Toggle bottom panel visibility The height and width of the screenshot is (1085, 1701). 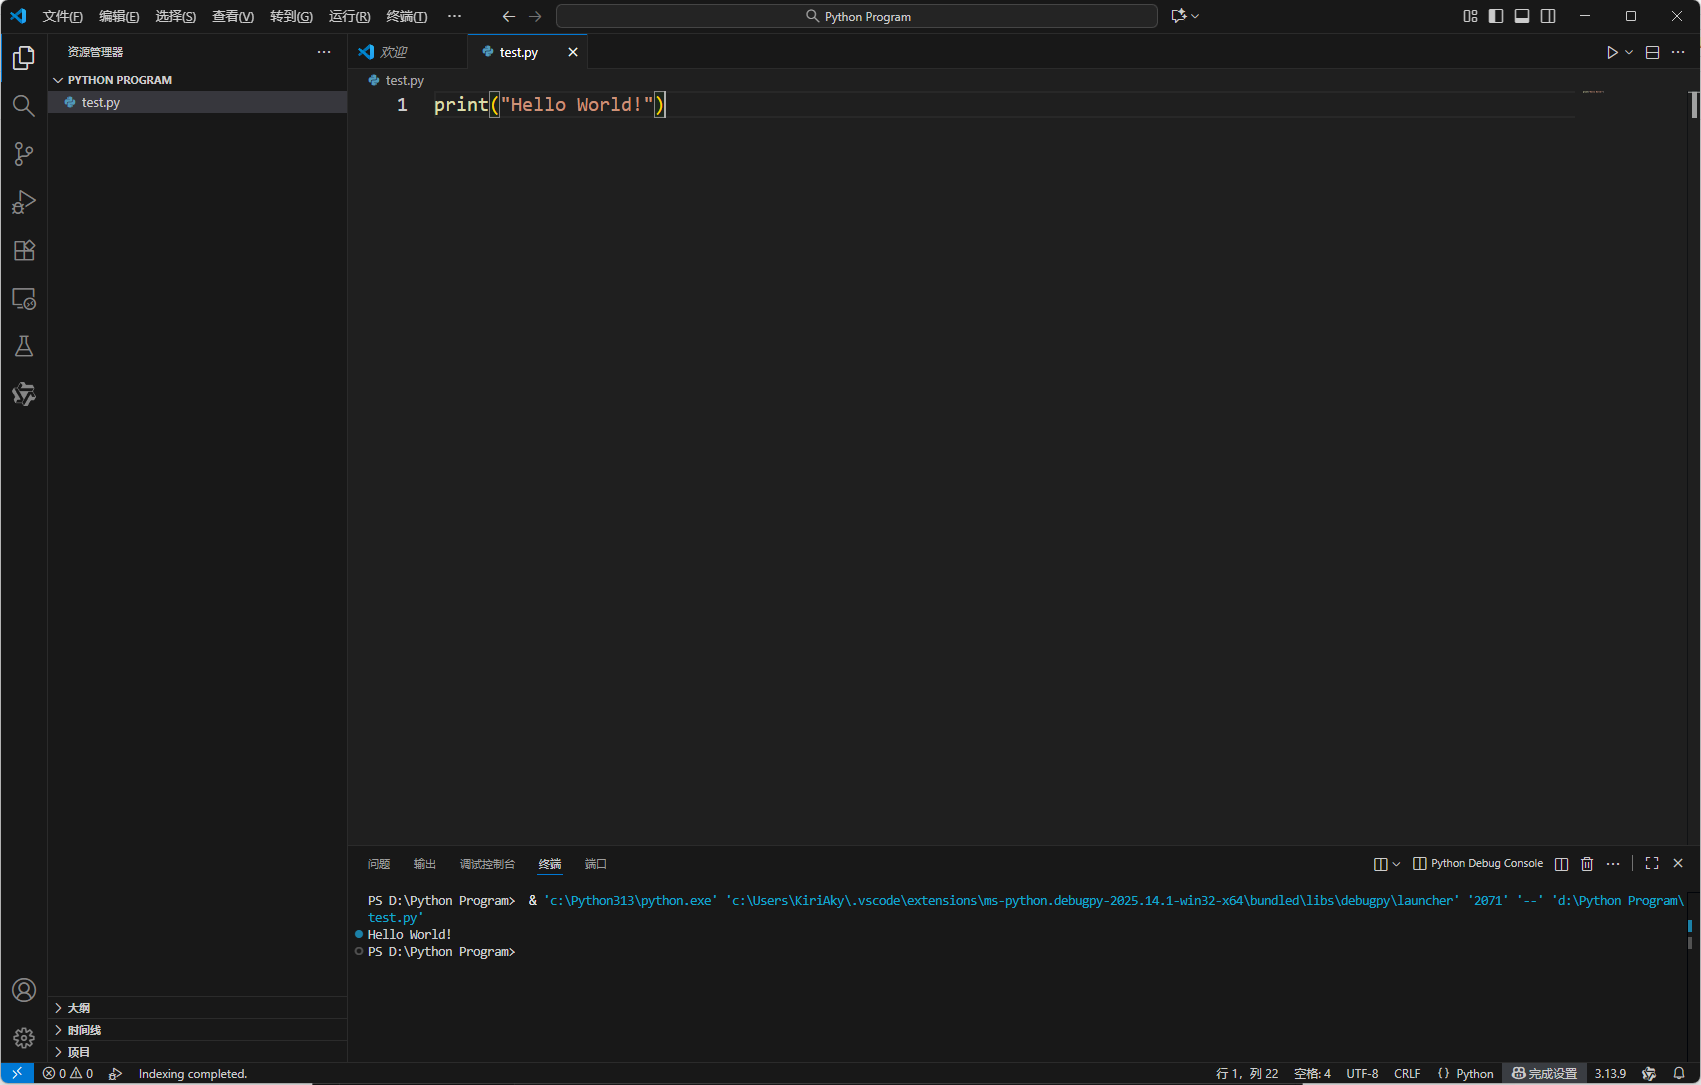pos(1522,16)
